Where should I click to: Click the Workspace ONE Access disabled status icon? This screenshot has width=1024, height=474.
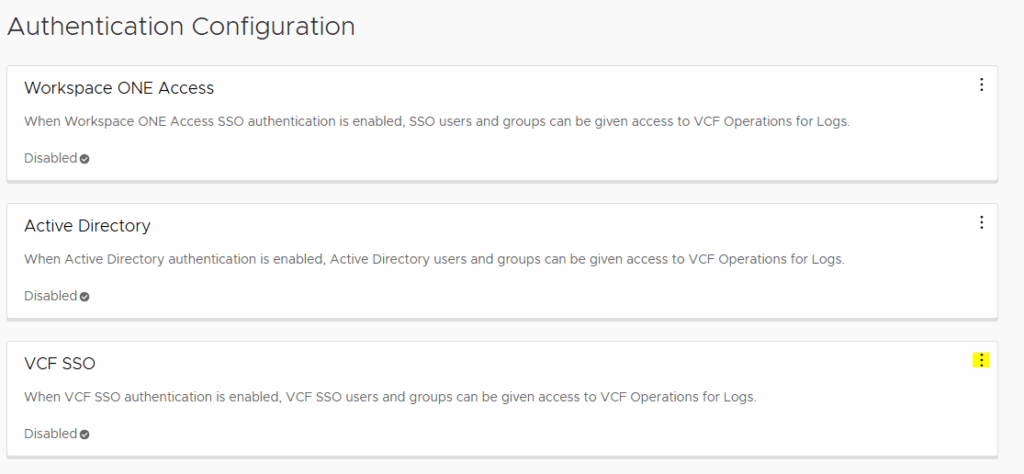(85, 159)
